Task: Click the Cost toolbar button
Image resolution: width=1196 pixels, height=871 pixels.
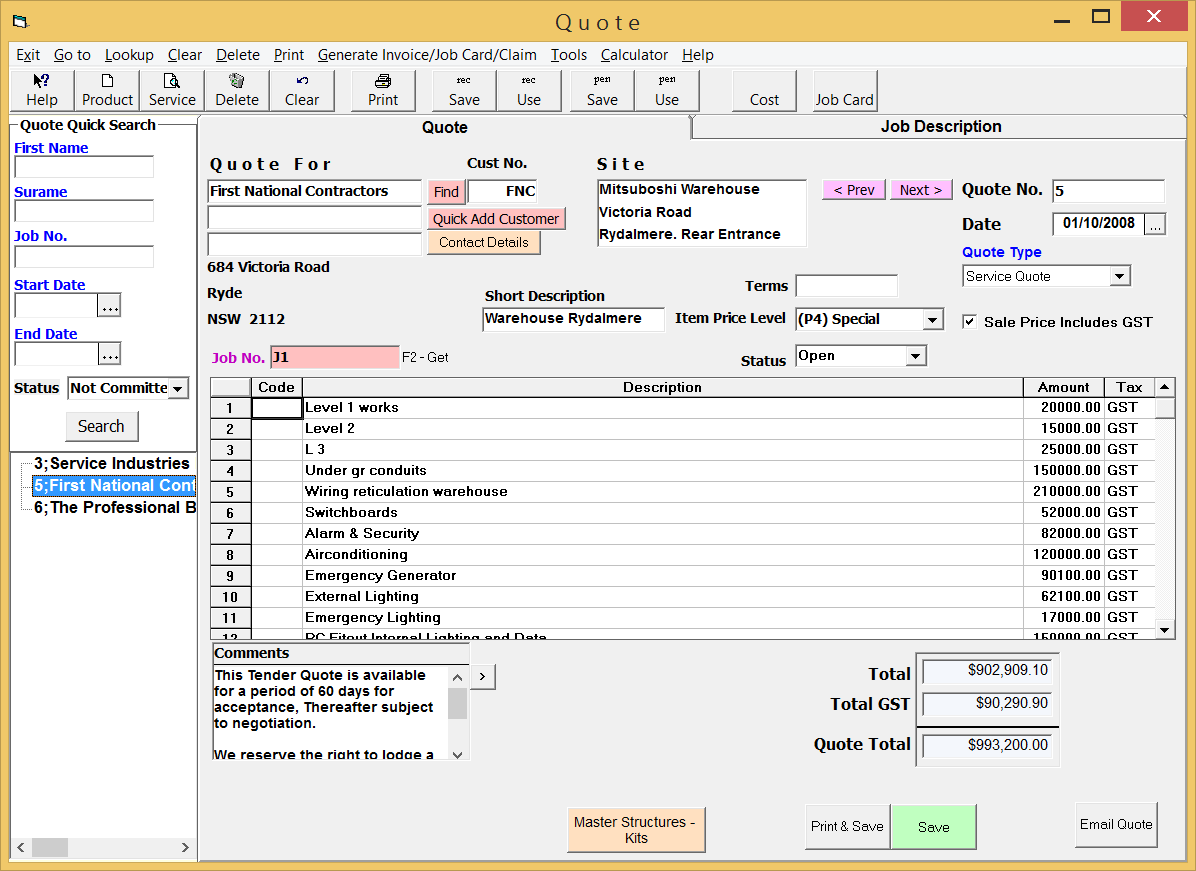Action: click(764, 91)
